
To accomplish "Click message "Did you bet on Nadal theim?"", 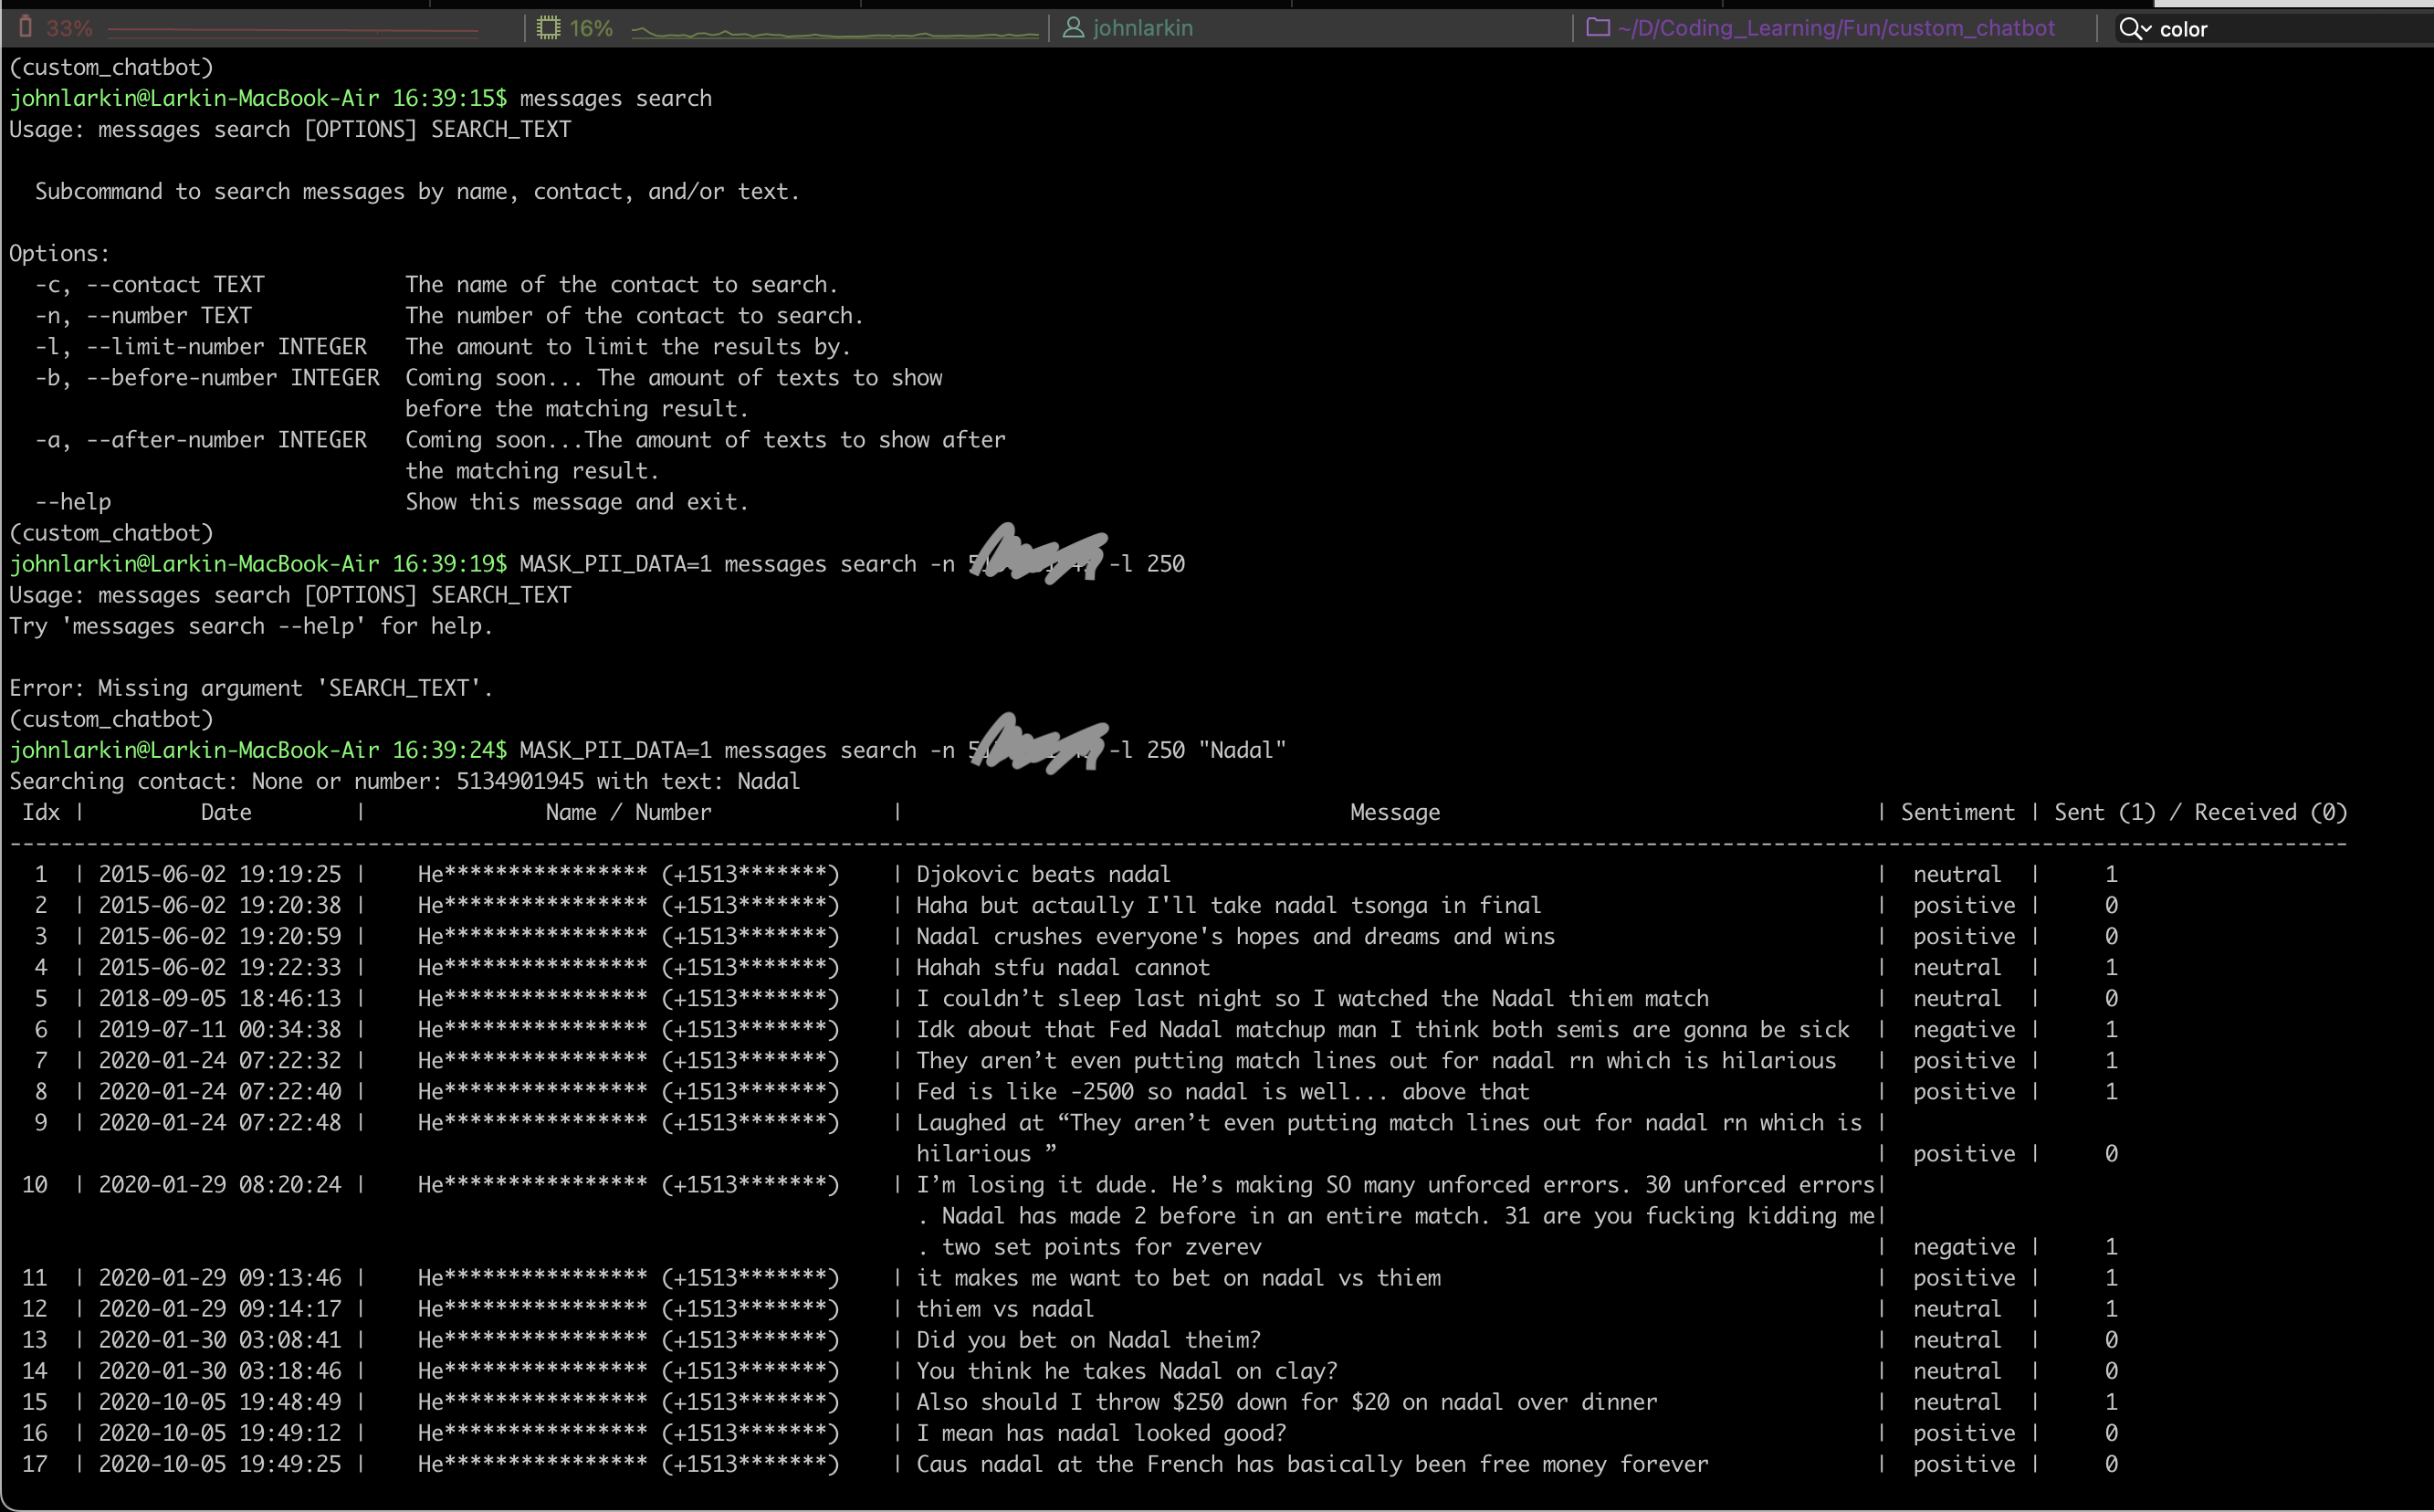I will point(1088,1340).
